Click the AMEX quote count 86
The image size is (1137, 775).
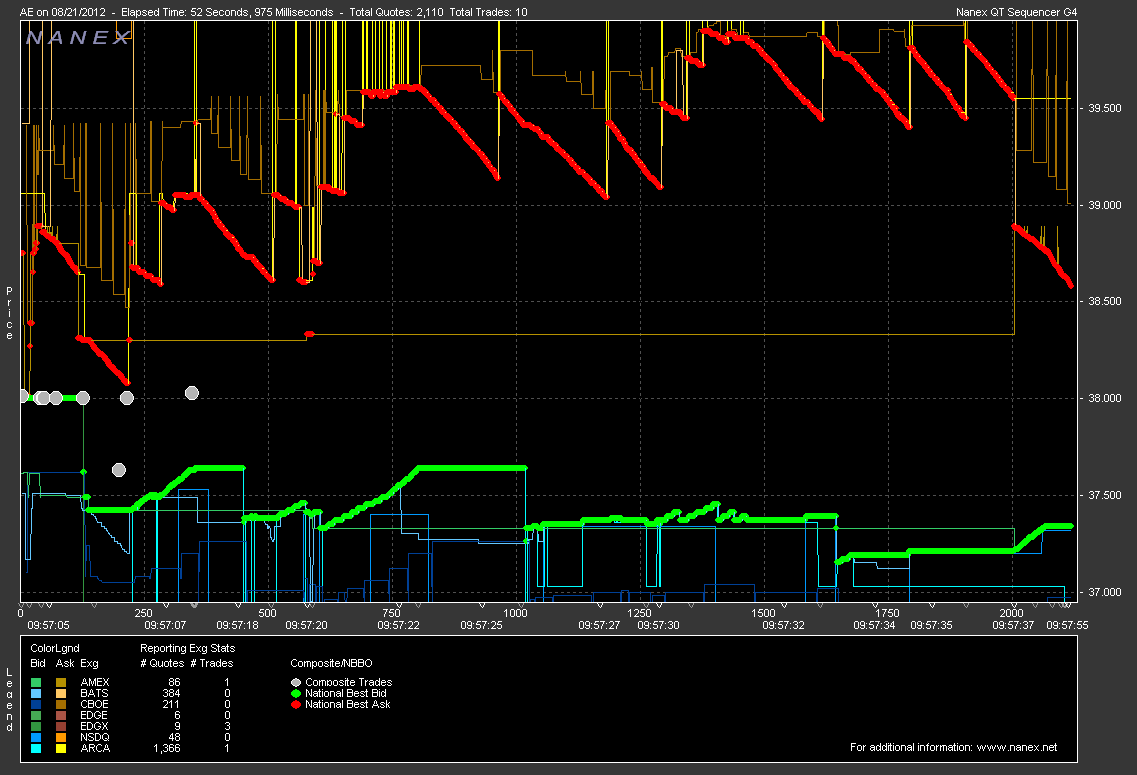coord(174,682)
